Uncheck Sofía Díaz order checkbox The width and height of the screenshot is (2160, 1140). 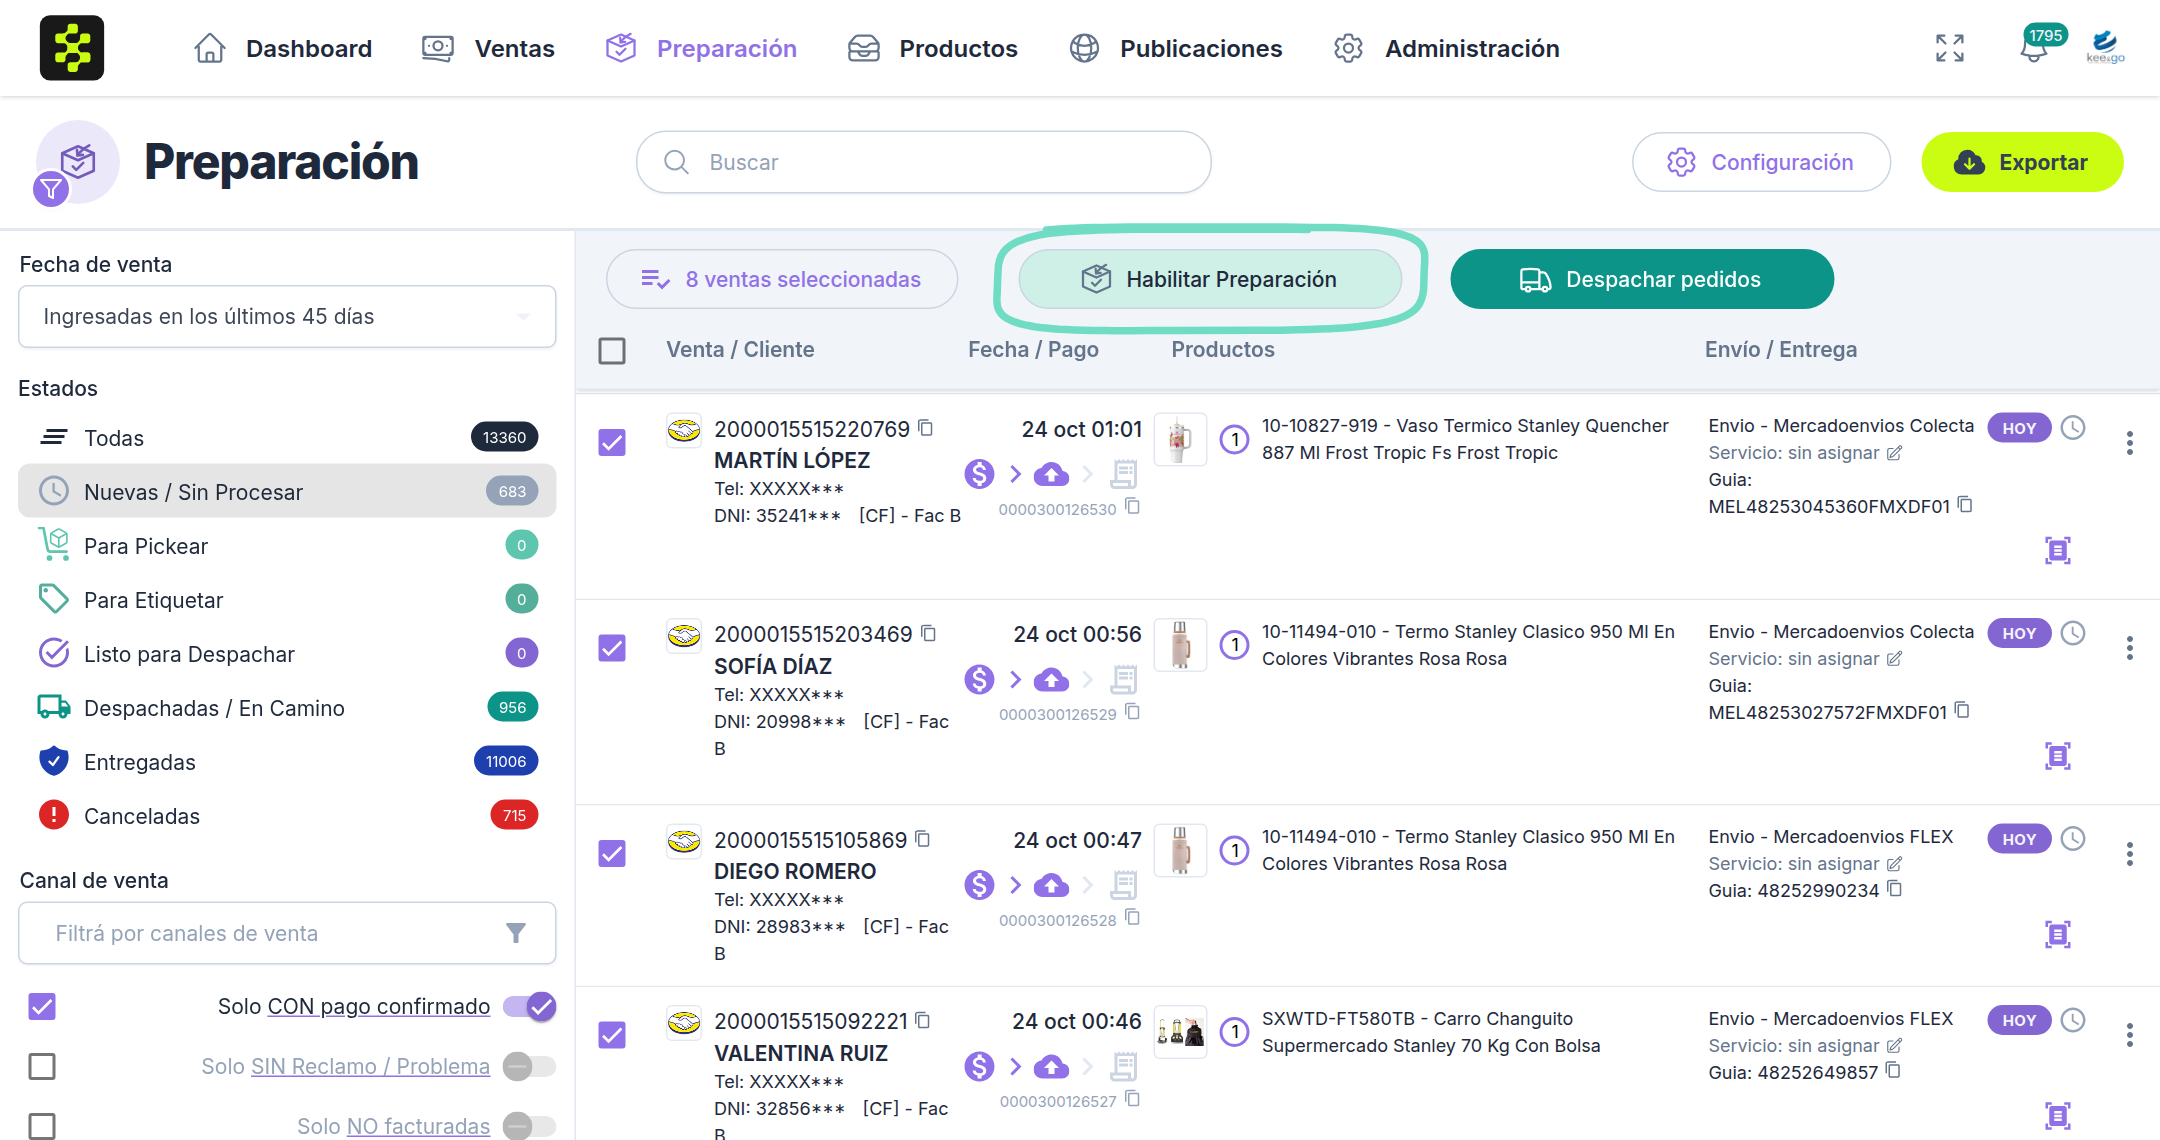(x=612, y=648)
